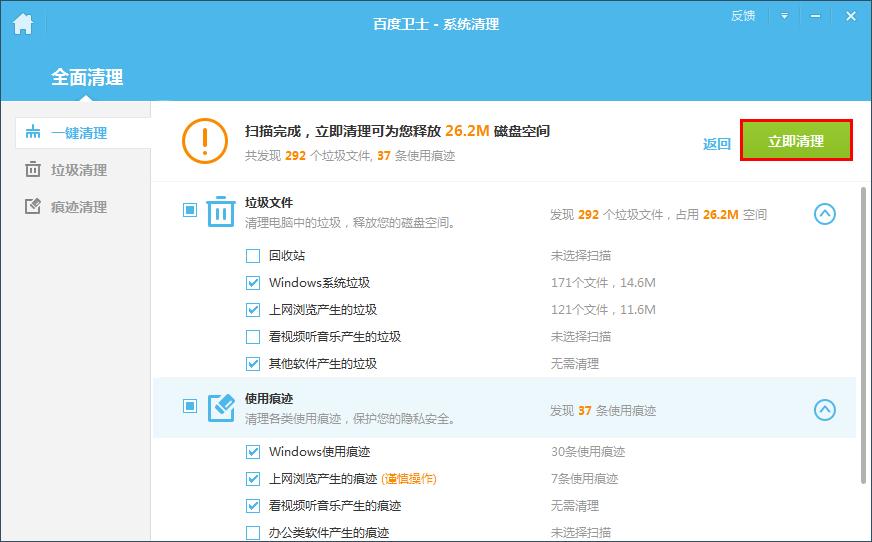Click the 使用痕迹 eraser icon

pos(221,408)
